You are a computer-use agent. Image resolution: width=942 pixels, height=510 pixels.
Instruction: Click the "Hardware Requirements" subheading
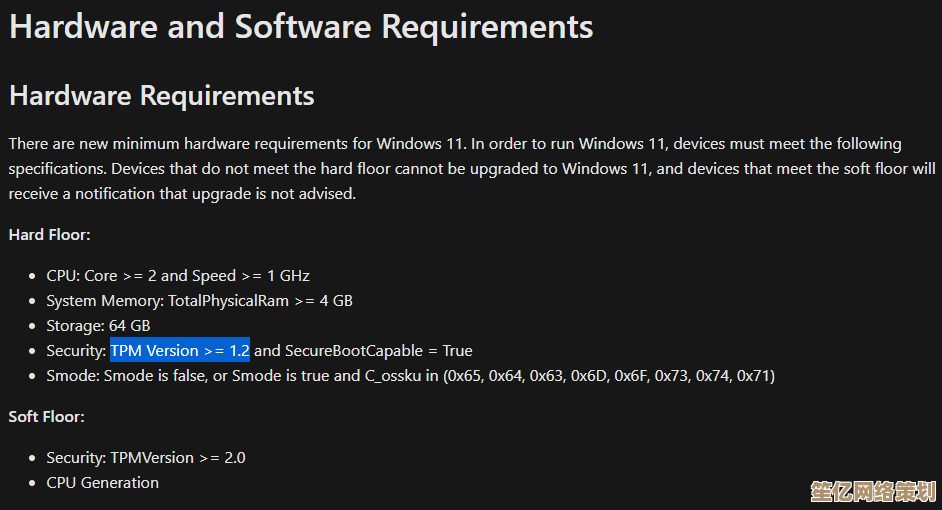click(x=161, y=96)
